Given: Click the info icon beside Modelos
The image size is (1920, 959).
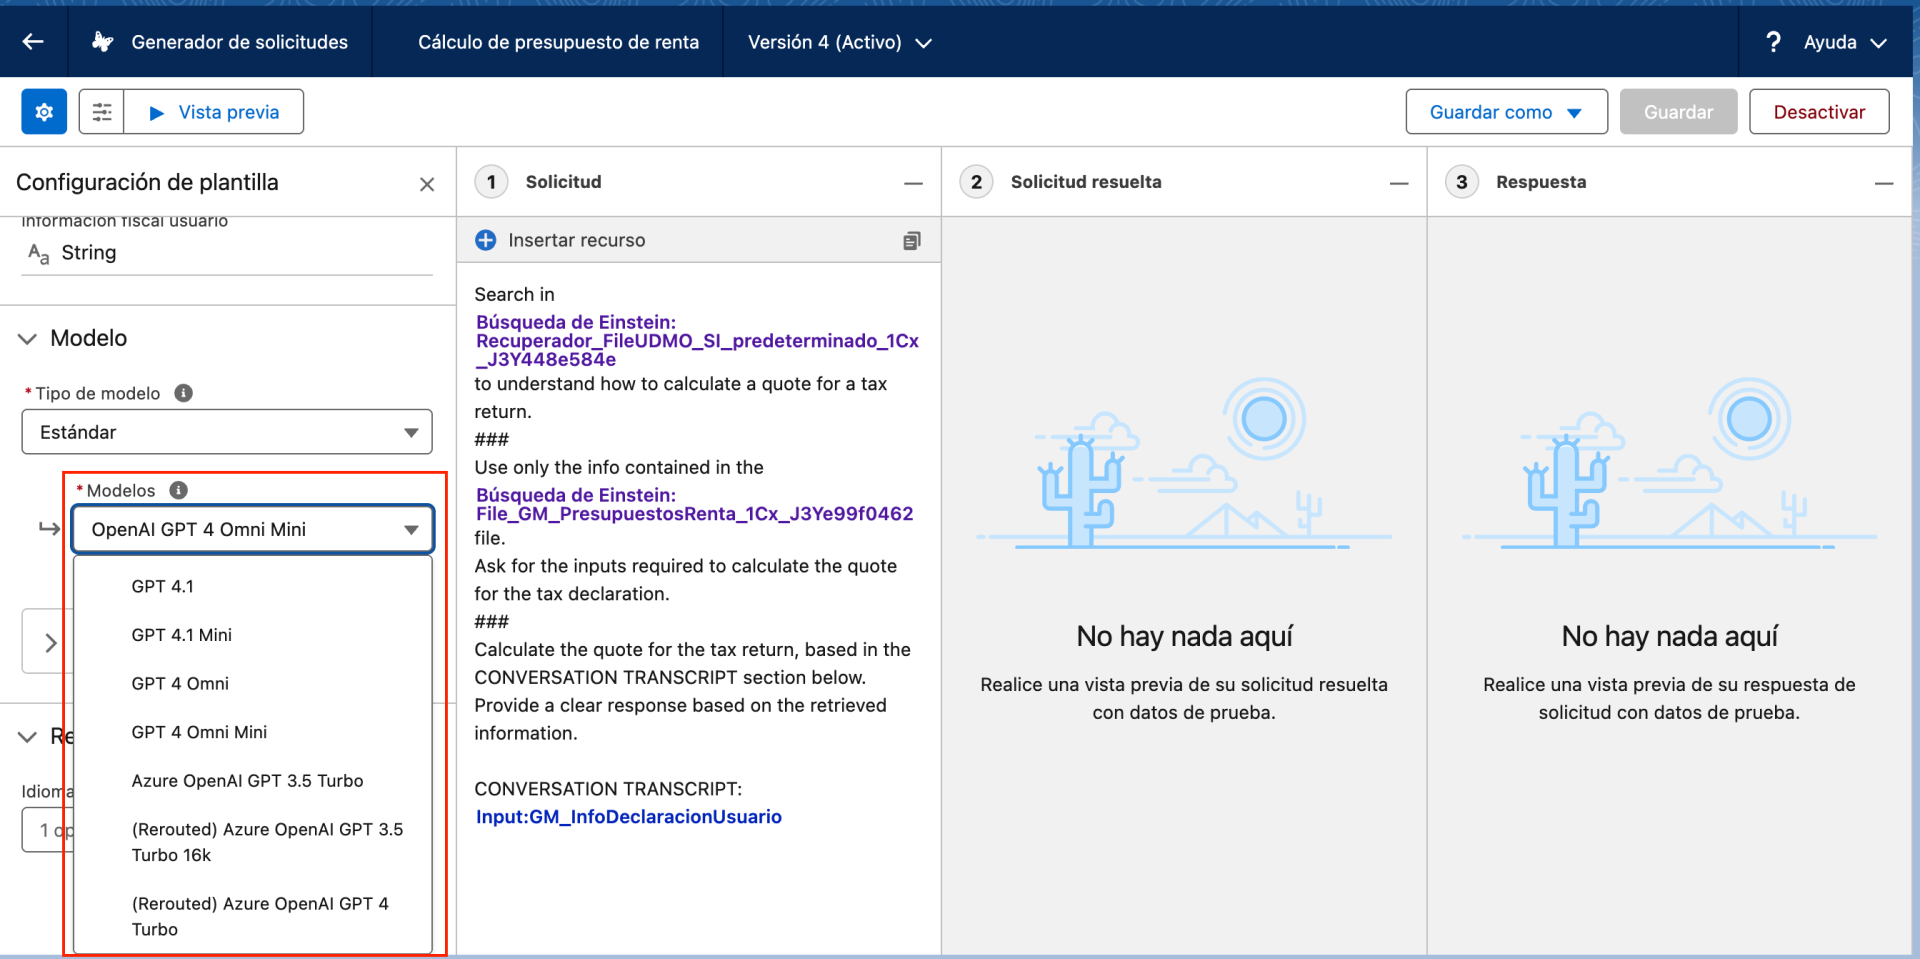Looking at the screenshot, I should click(x=179, y=490).
